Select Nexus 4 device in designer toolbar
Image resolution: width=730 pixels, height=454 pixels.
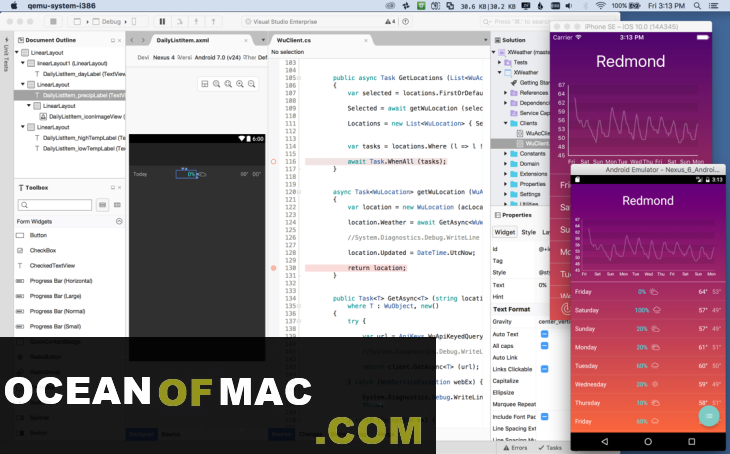pos(163,58)
